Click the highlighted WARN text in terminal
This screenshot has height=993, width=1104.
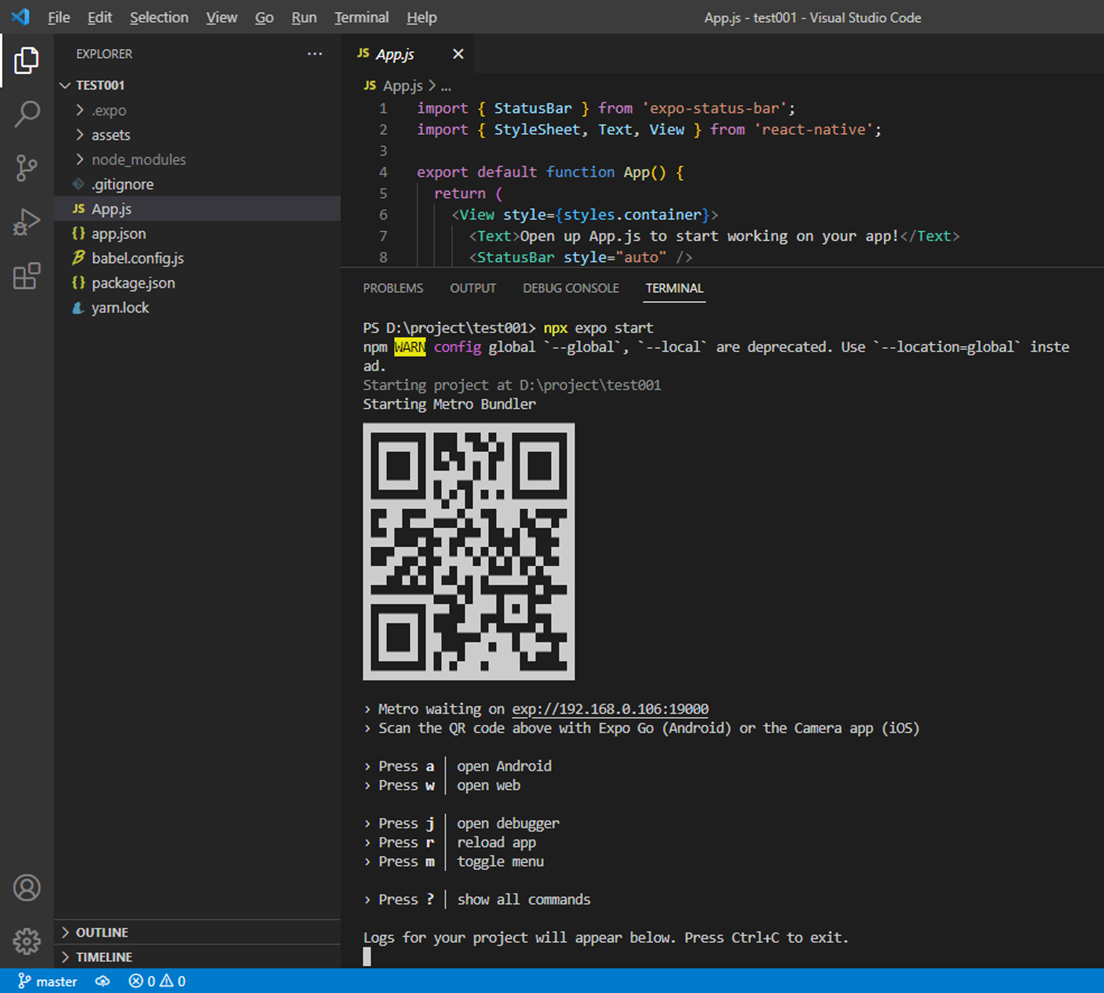pos(410,346)
